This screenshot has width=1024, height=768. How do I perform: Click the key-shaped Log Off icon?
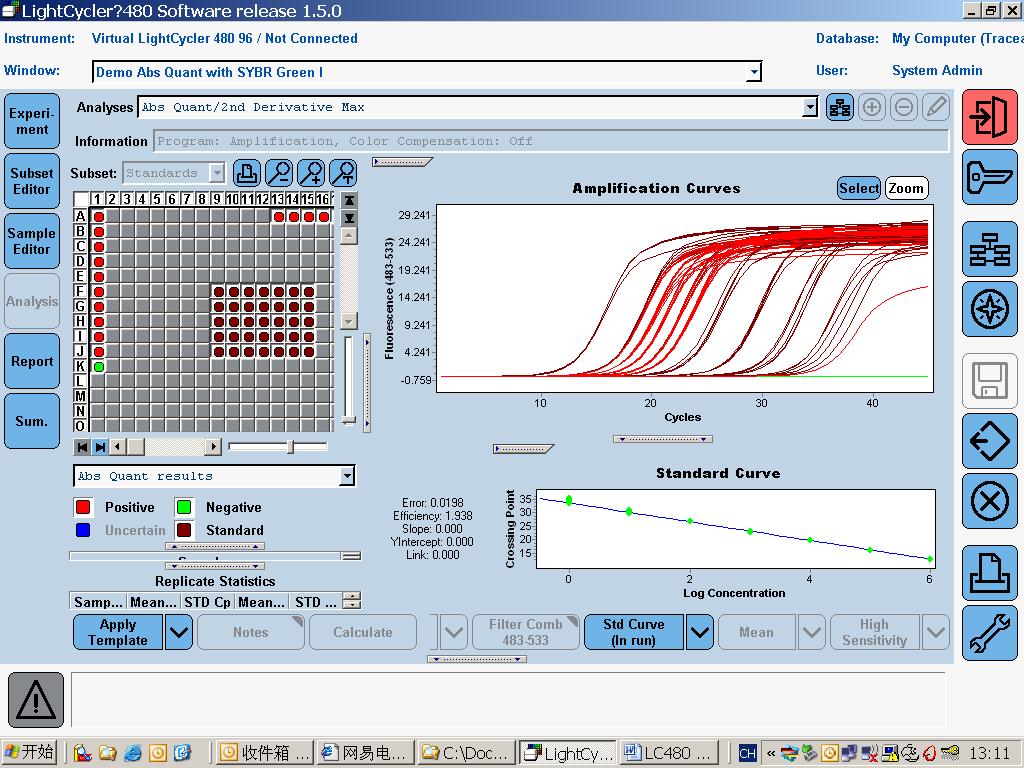click(989, 177)
